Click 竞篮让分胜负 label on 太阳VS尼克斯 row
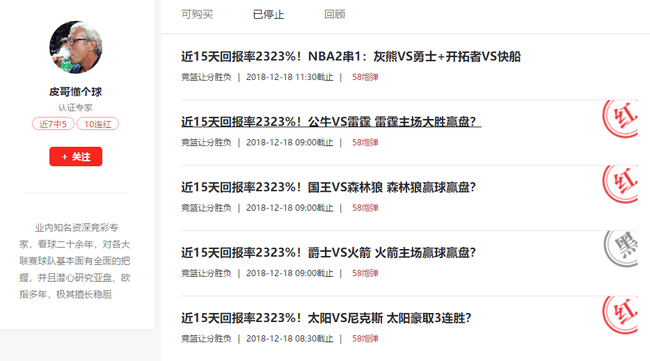 [x=206, y=339]
